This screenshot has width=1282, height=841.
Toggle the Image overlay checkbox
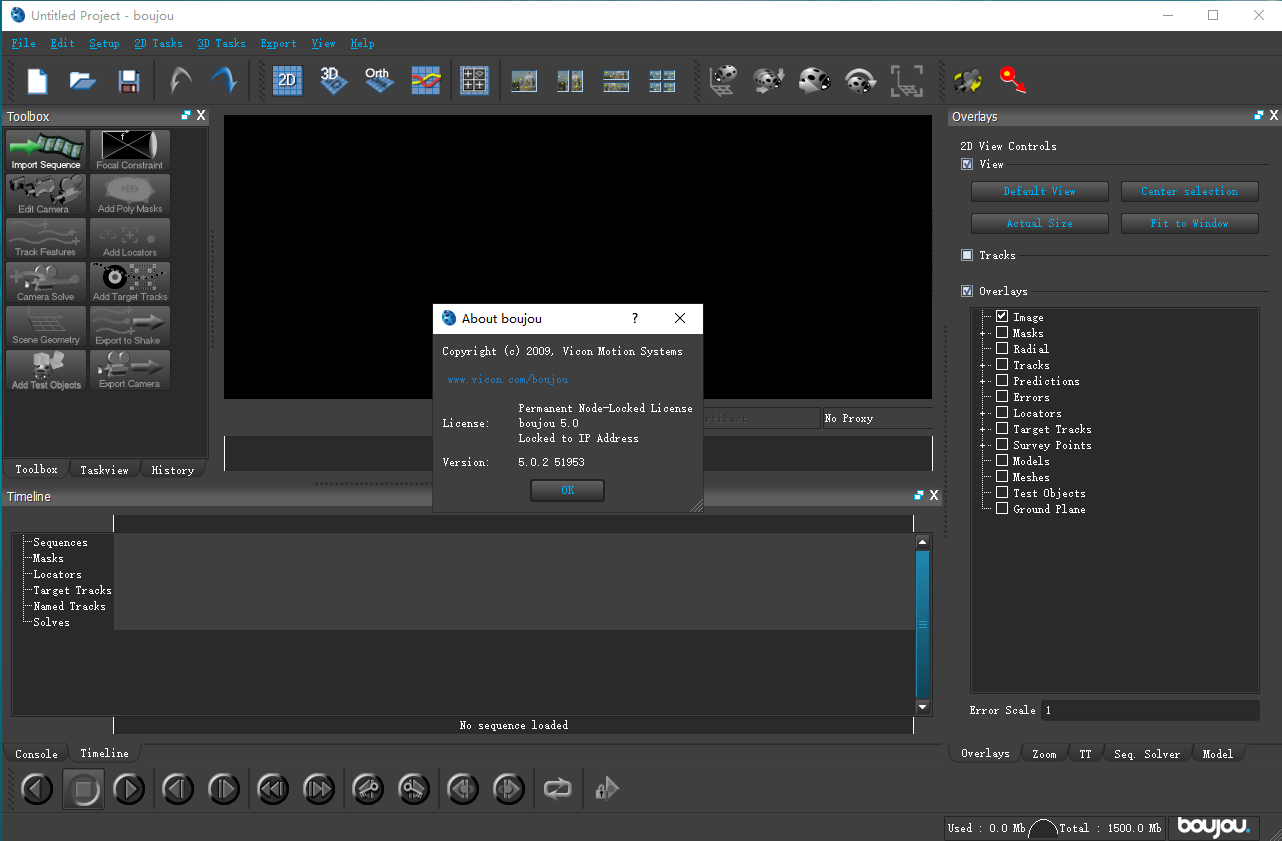[x=1002, y=317]
